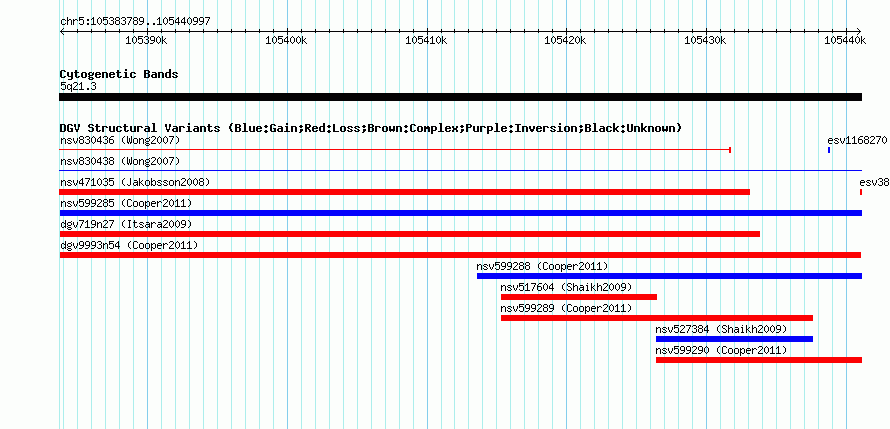Click the nsv830436 (Wong2007) label
The height and width of the screenshot is (429, 890).
(x=120, y=140)
